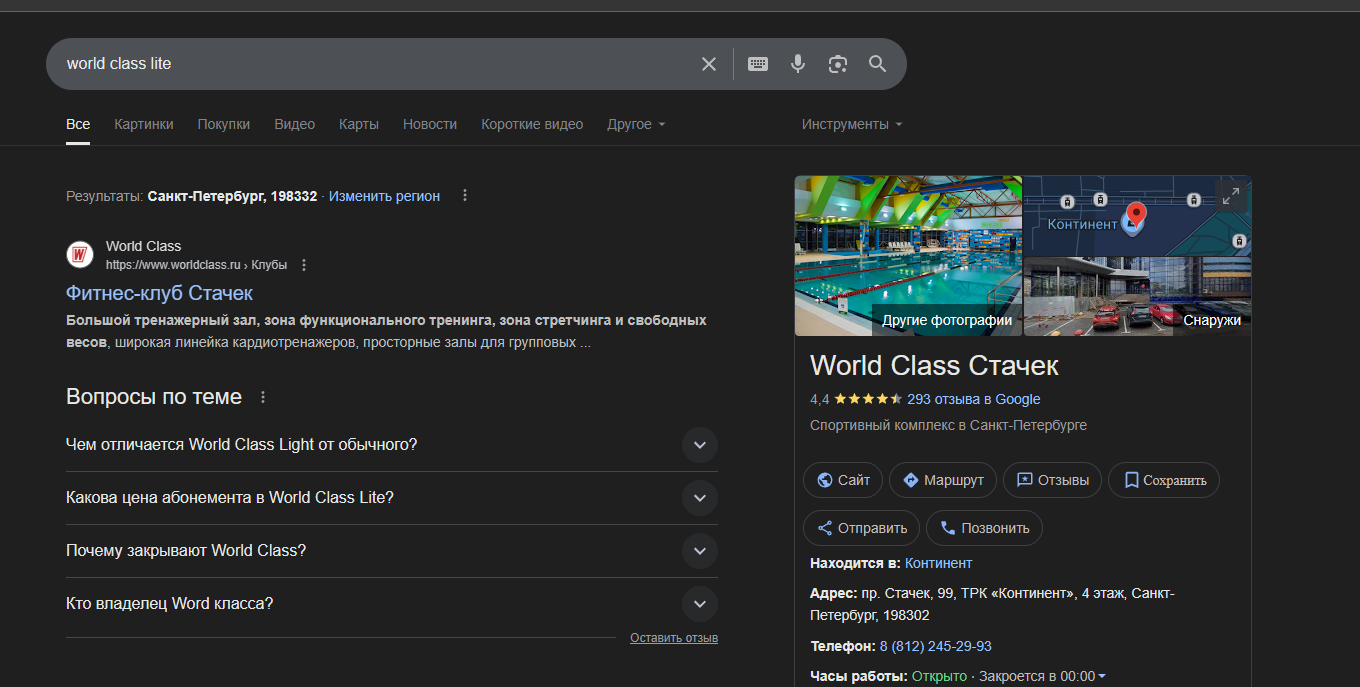Switch to the Карты tab
This screenshot has height=687, width=1360.
(x=359, y=124)
